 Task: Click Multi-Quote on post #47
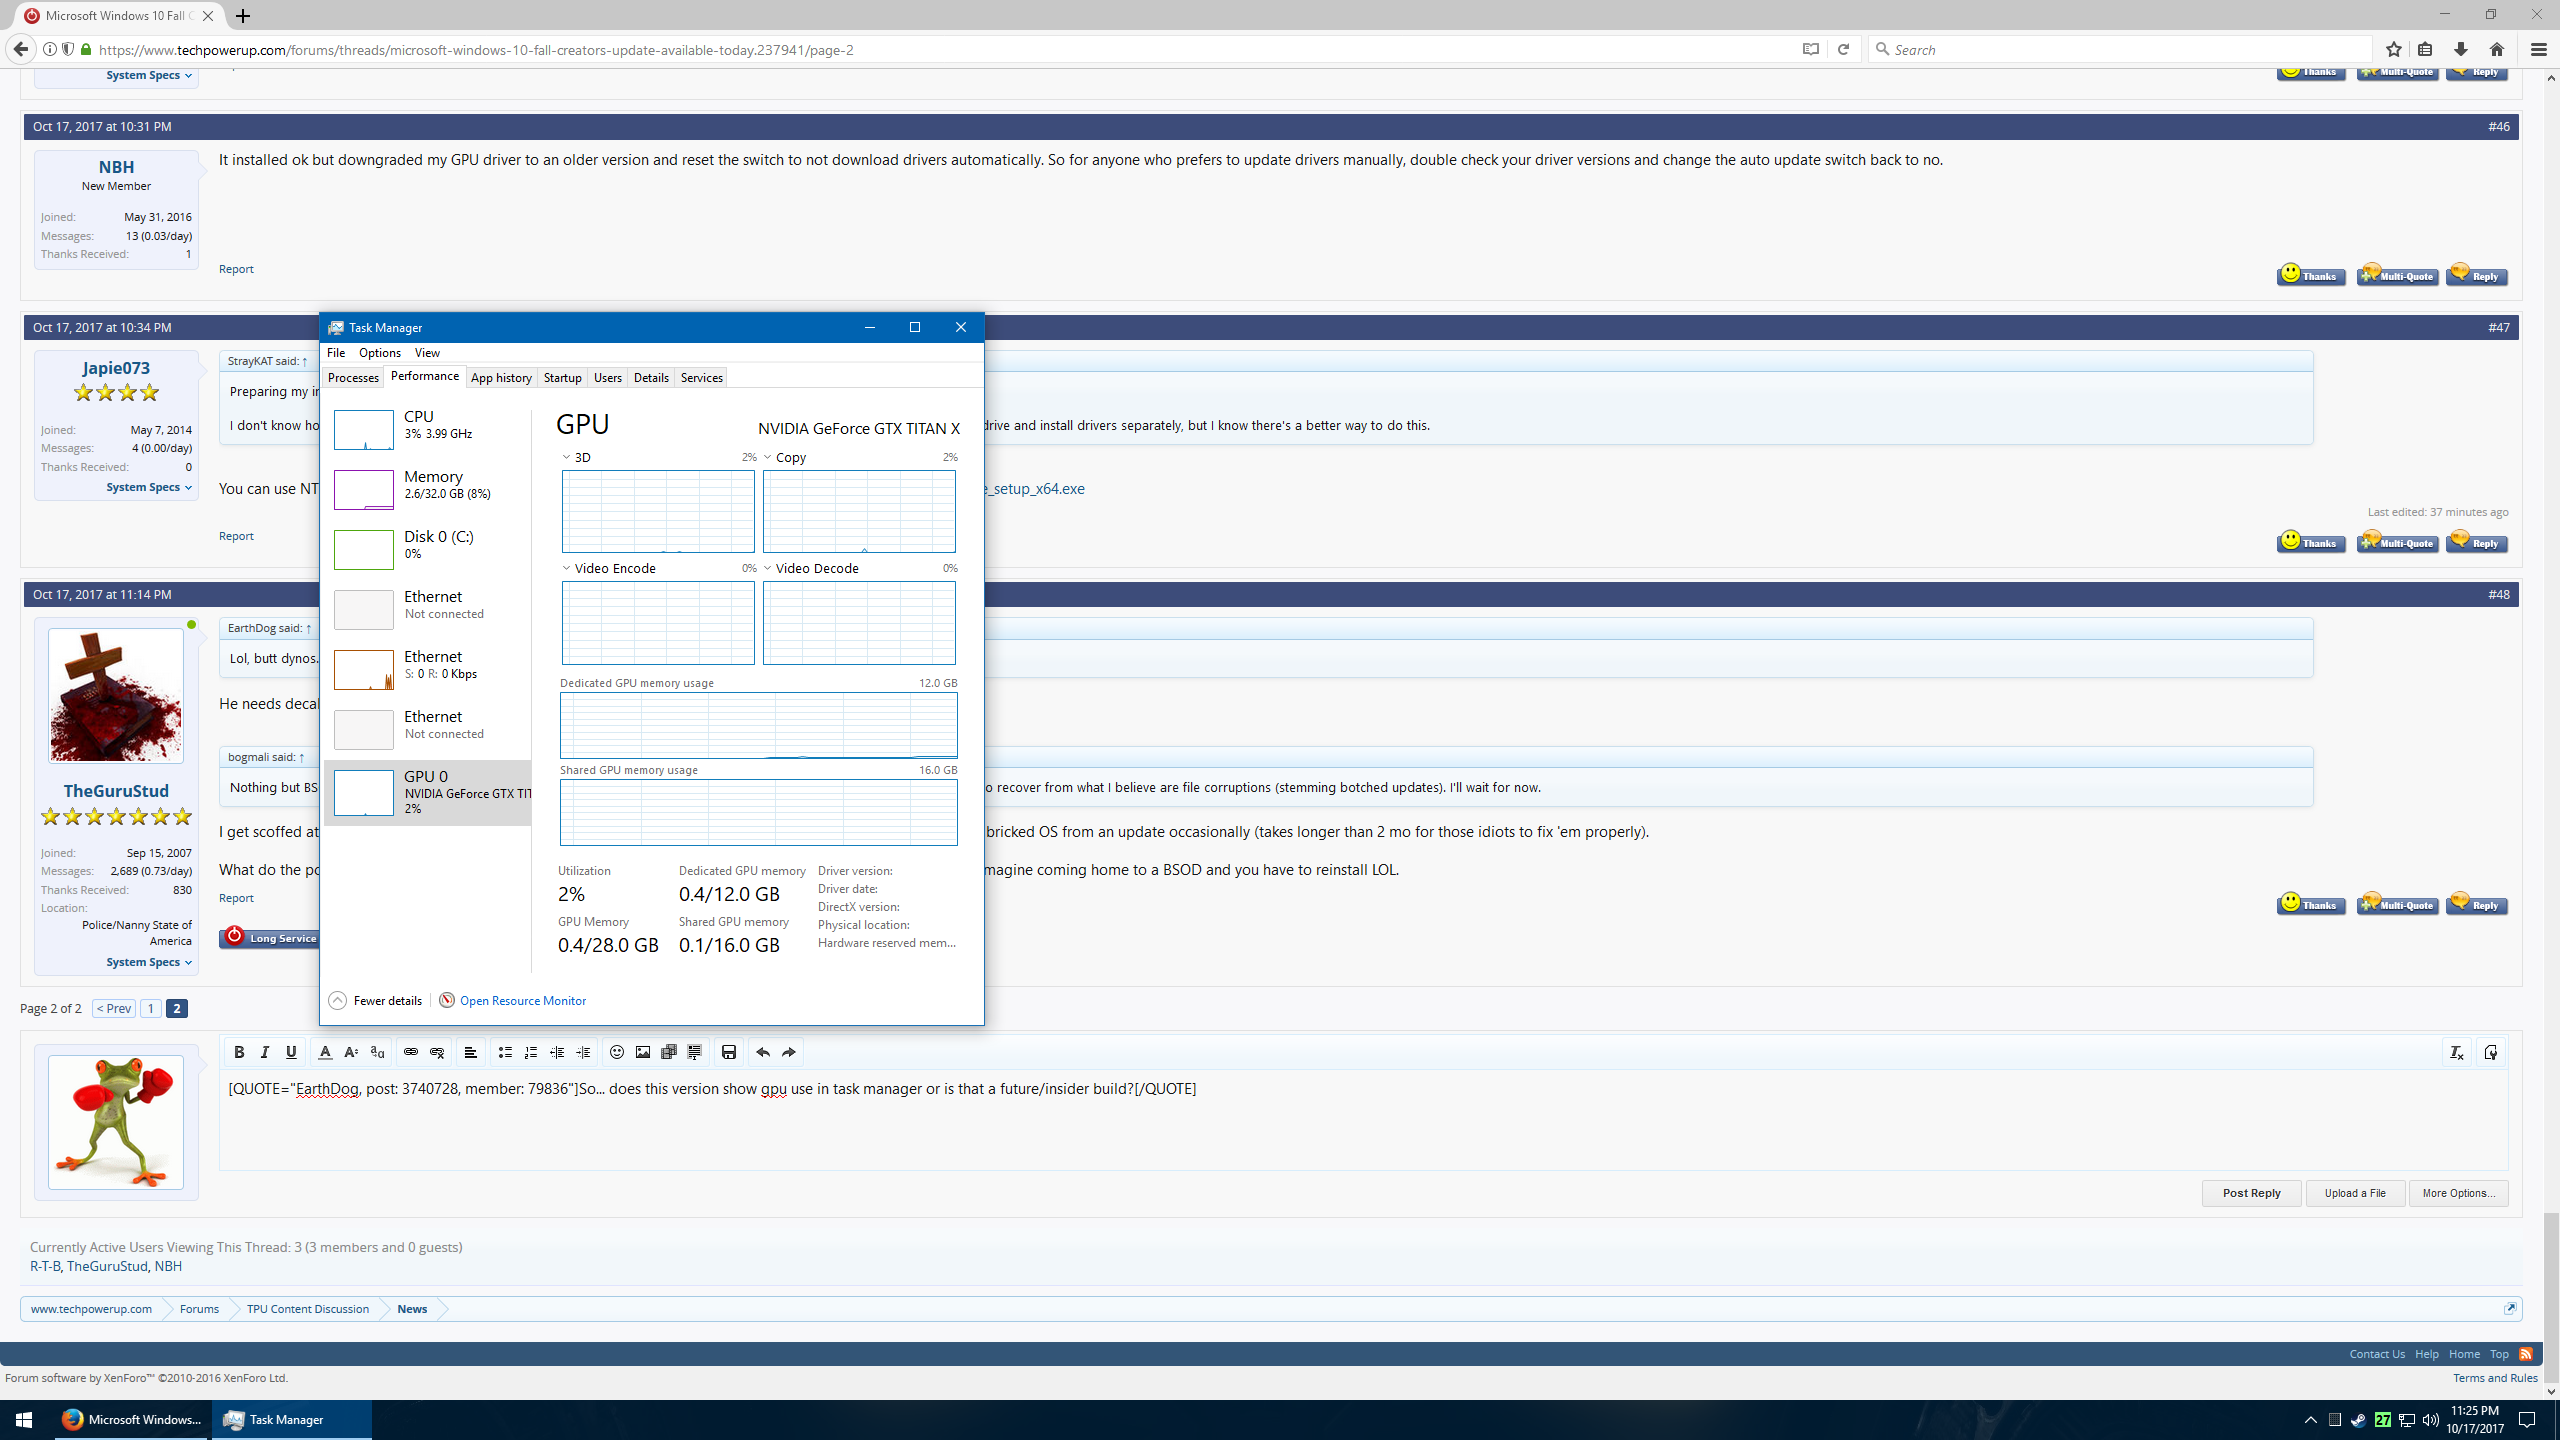[2397, 542]
